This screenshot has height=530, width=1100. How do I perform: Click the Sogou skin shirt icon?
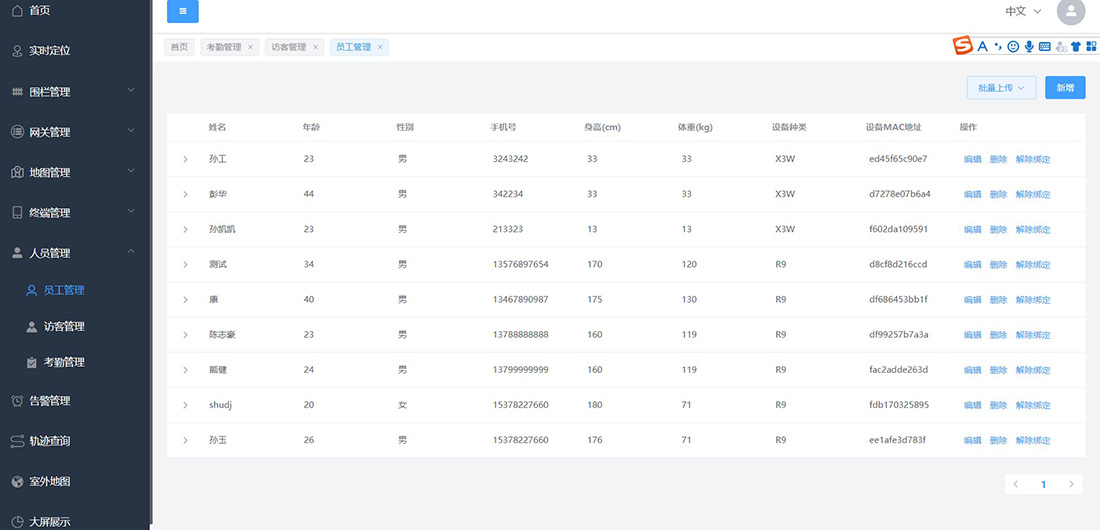(x=1076, y=46)
